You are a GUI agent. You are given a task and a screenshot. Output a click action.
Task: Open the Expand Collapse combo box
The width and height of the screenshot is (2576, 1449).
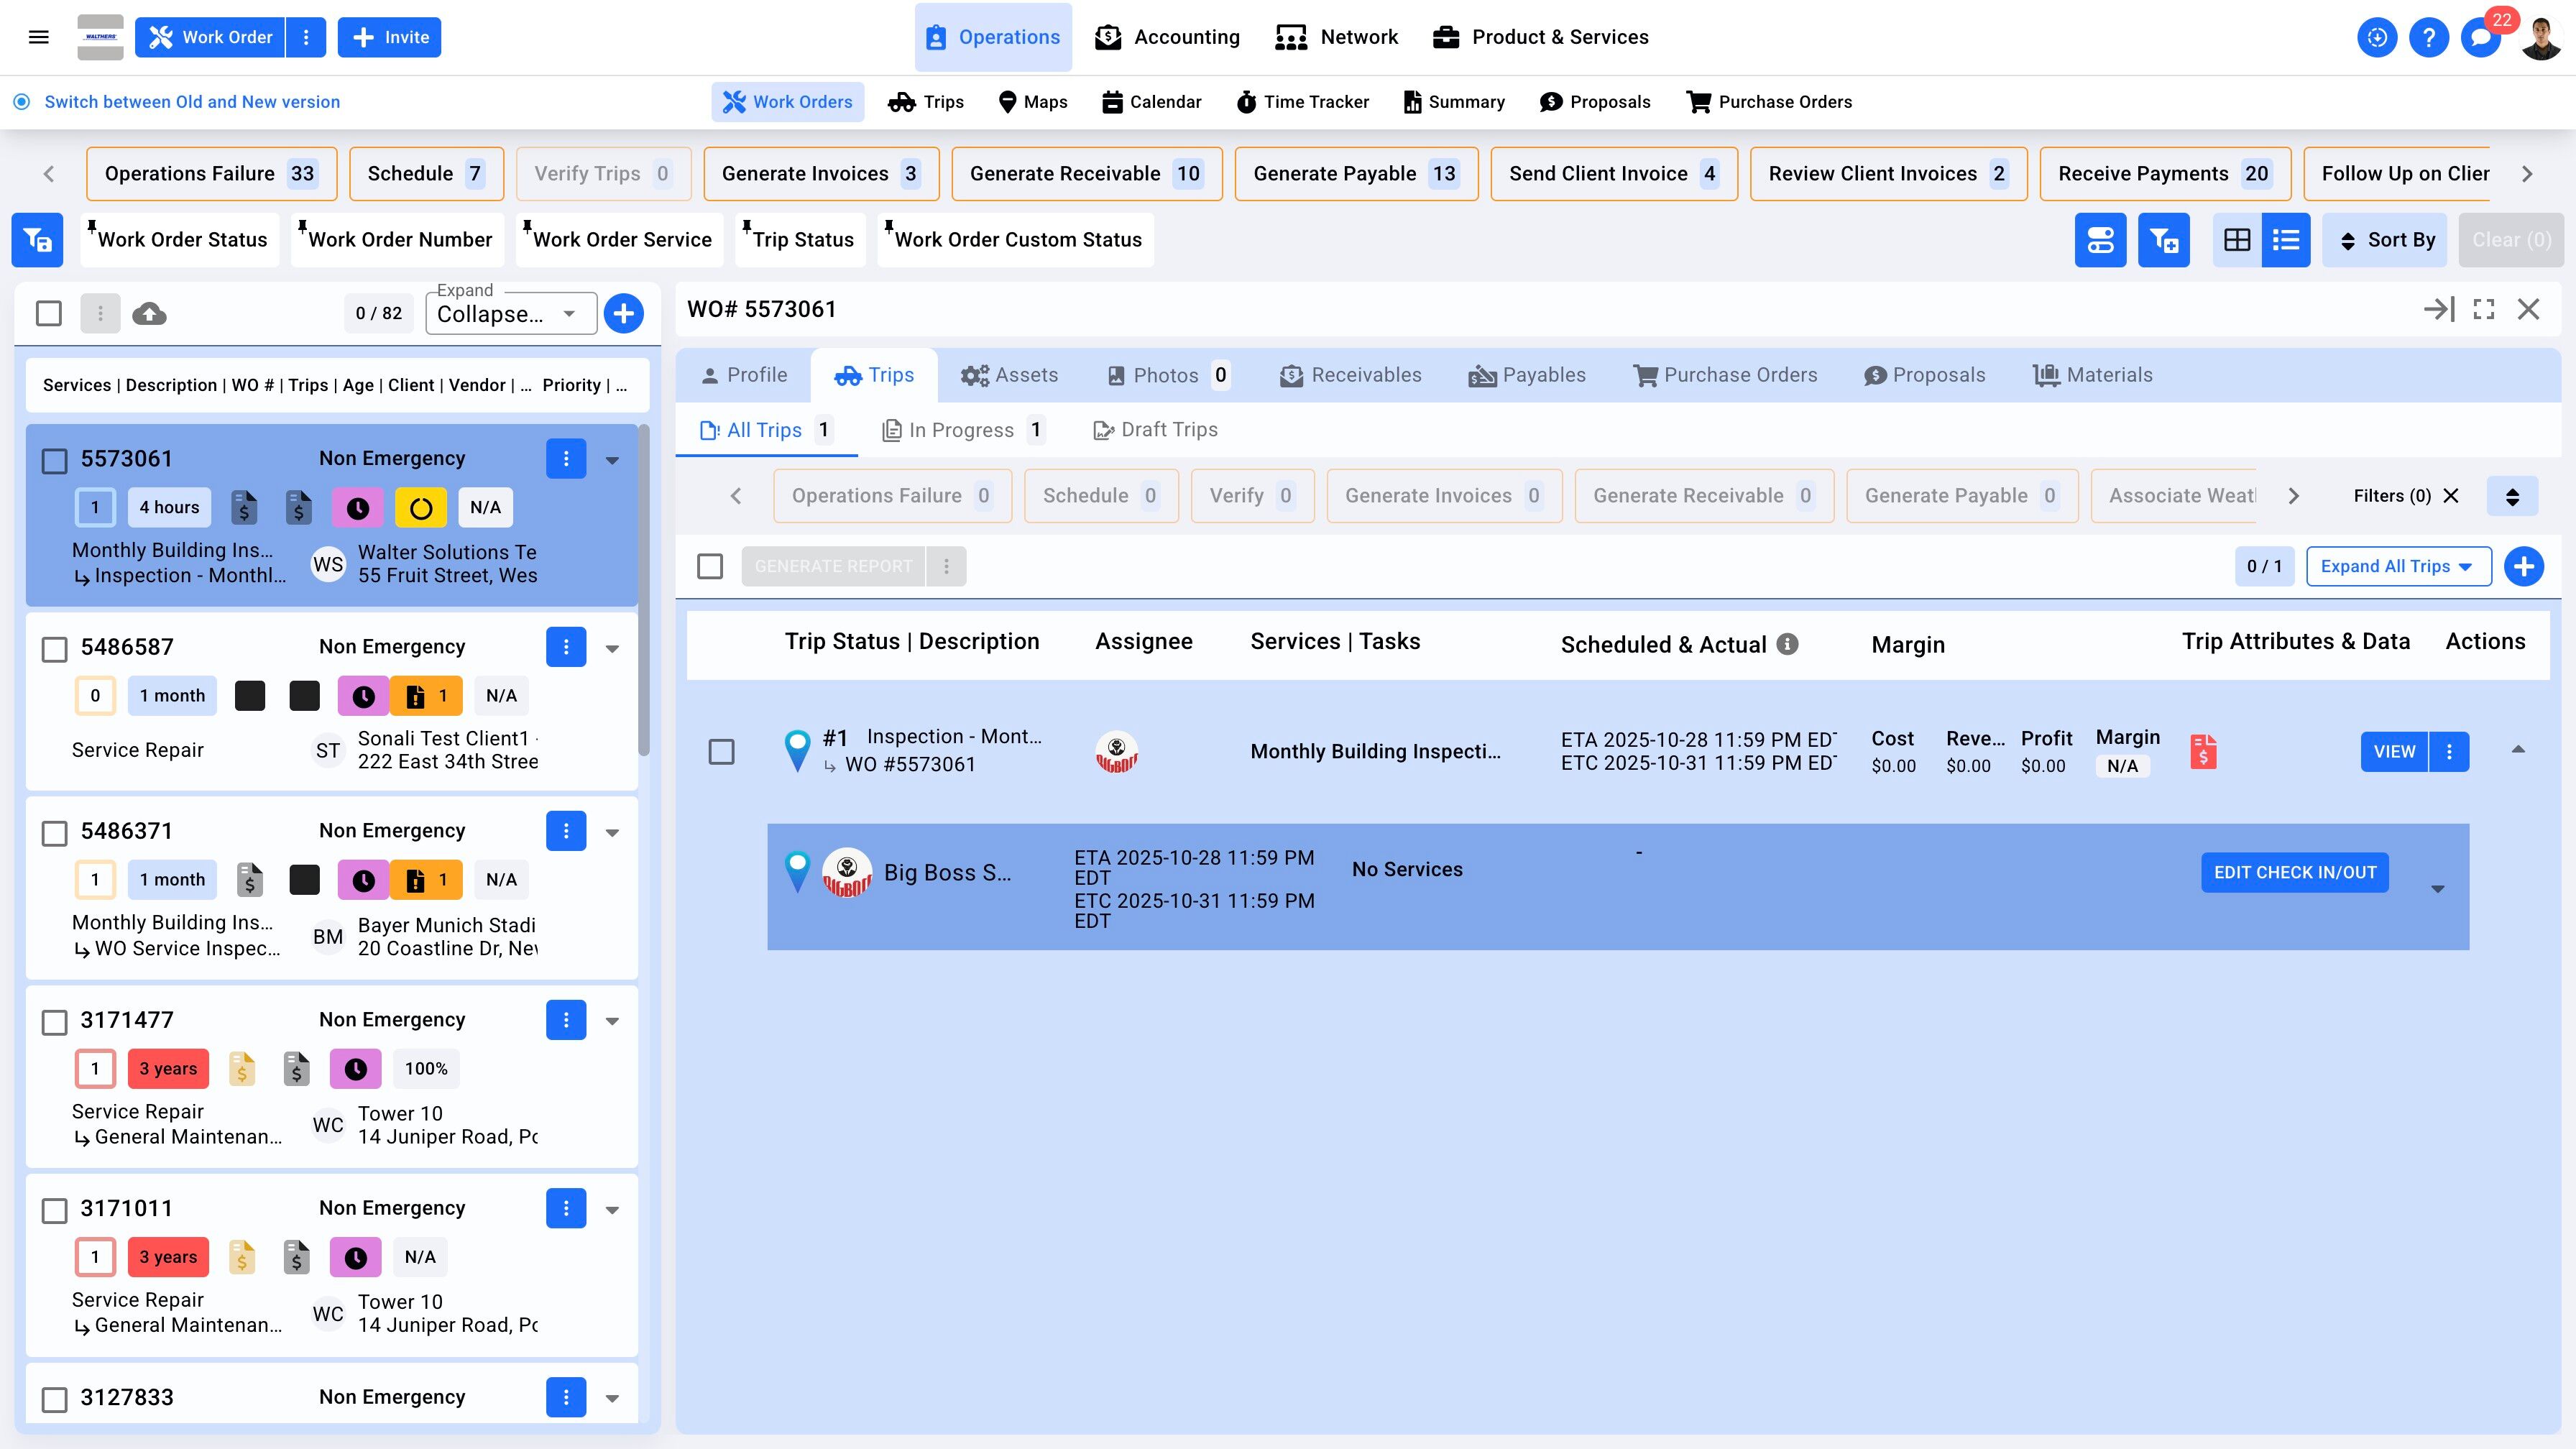510,314
